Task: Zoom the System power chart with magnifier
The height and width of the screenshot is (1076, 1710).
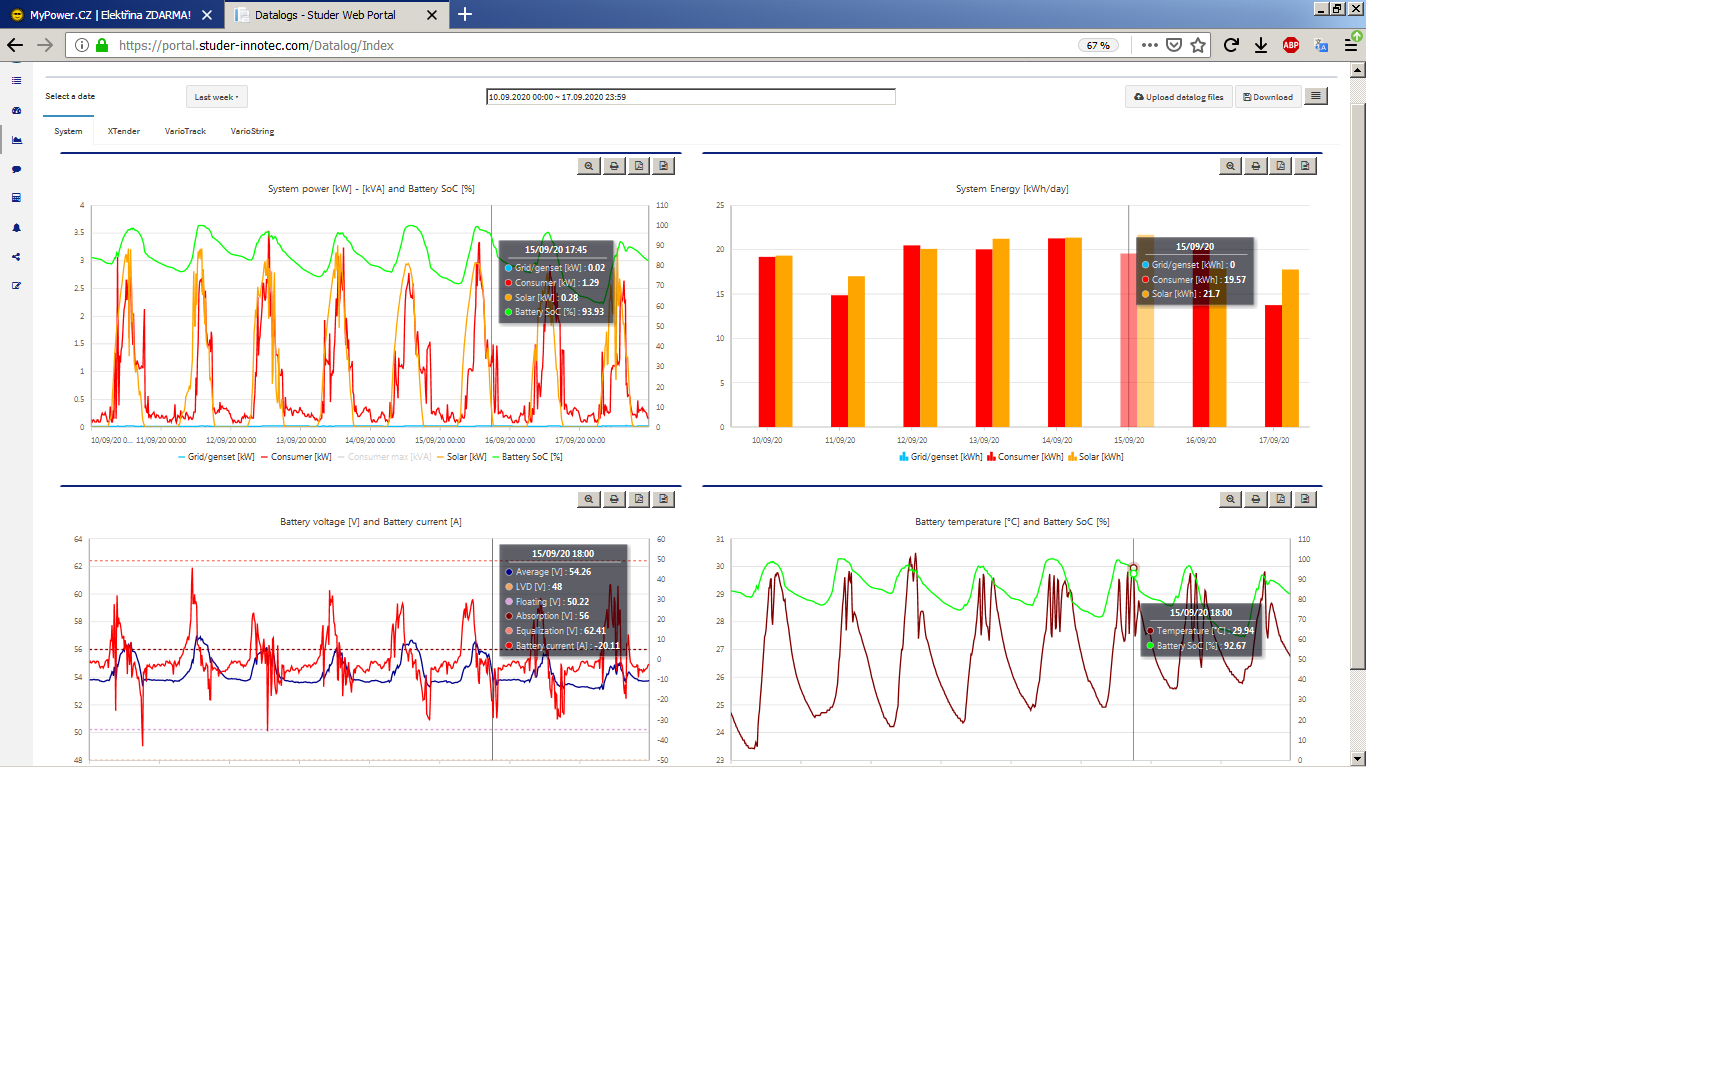Action: click(589, 166)
